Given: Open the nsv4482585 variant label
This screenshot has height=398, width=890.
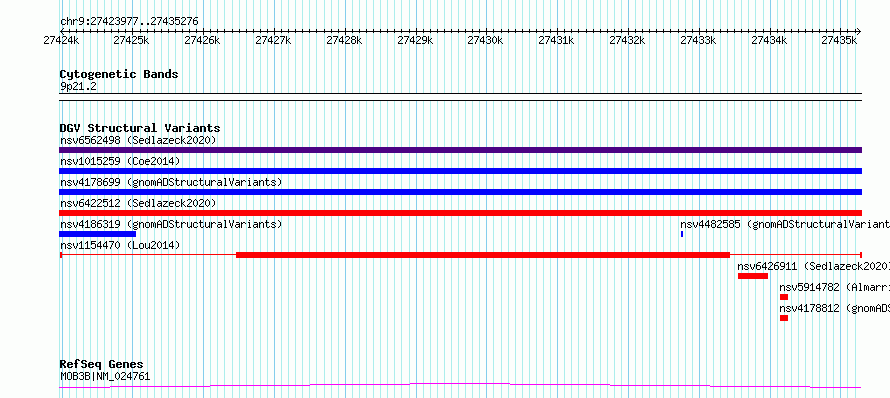Looking at the screenshot, I should 785,224.
